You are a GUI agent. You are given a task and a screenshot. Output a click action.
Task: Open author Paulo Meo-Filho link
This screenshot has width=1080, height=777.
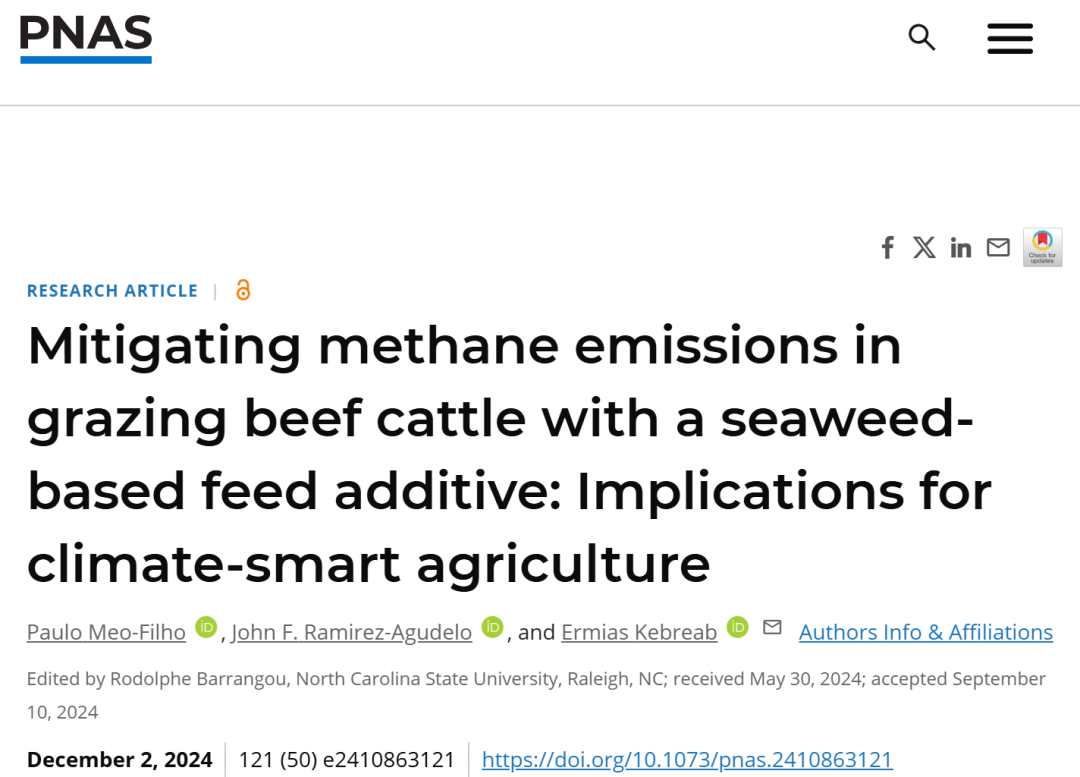106,632
